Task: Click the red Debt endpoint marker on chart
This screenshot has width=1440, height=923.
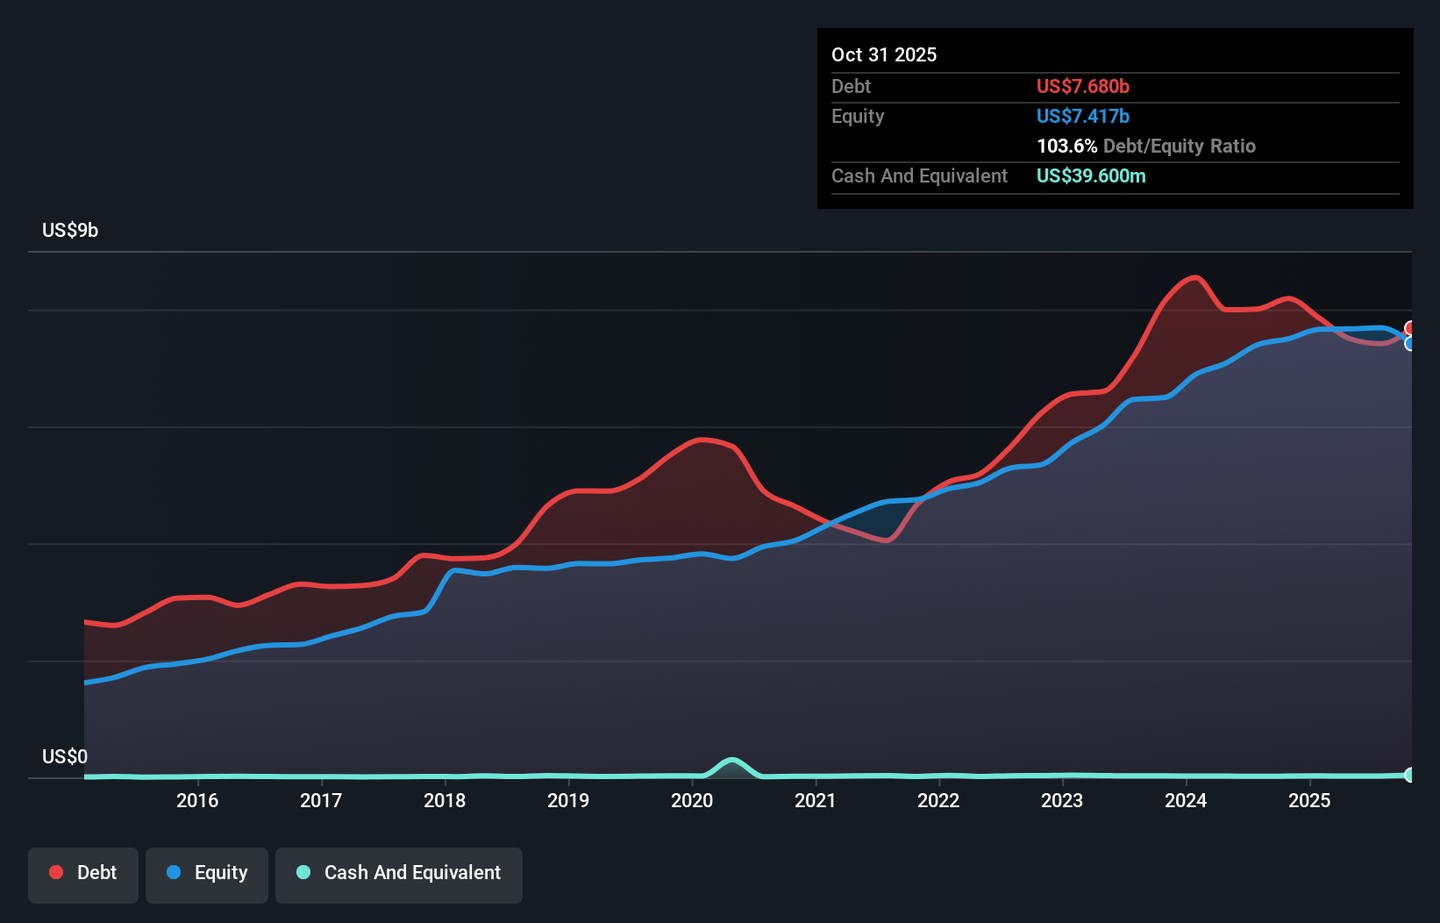Action: (1410, 329)
